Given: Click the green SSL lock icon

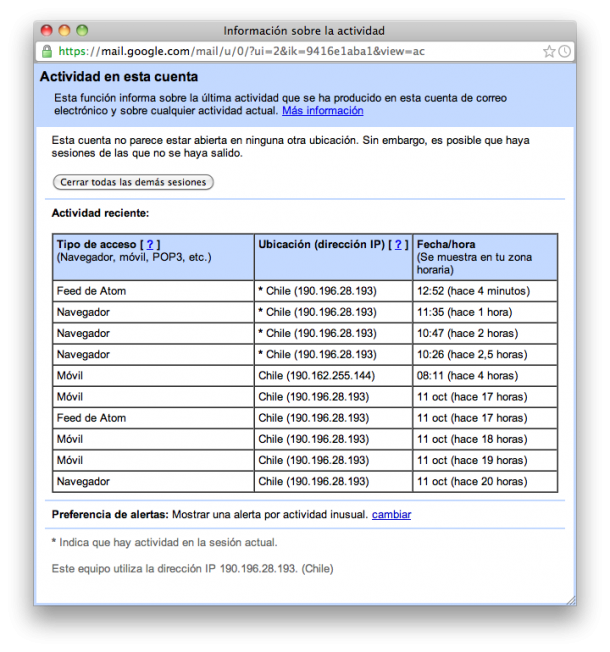Looking at the screenshot, I should click(x=46, y=51).
